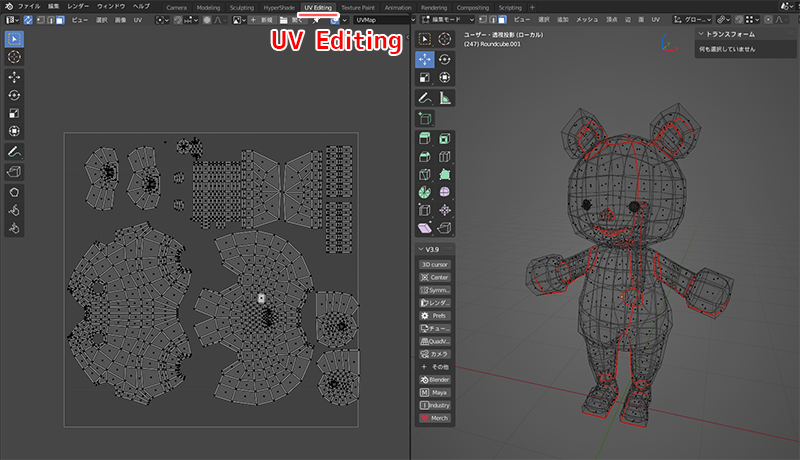The image size is (800, 460).
Task: Open the レンダー menu
Action: click(x=78, y=6)
